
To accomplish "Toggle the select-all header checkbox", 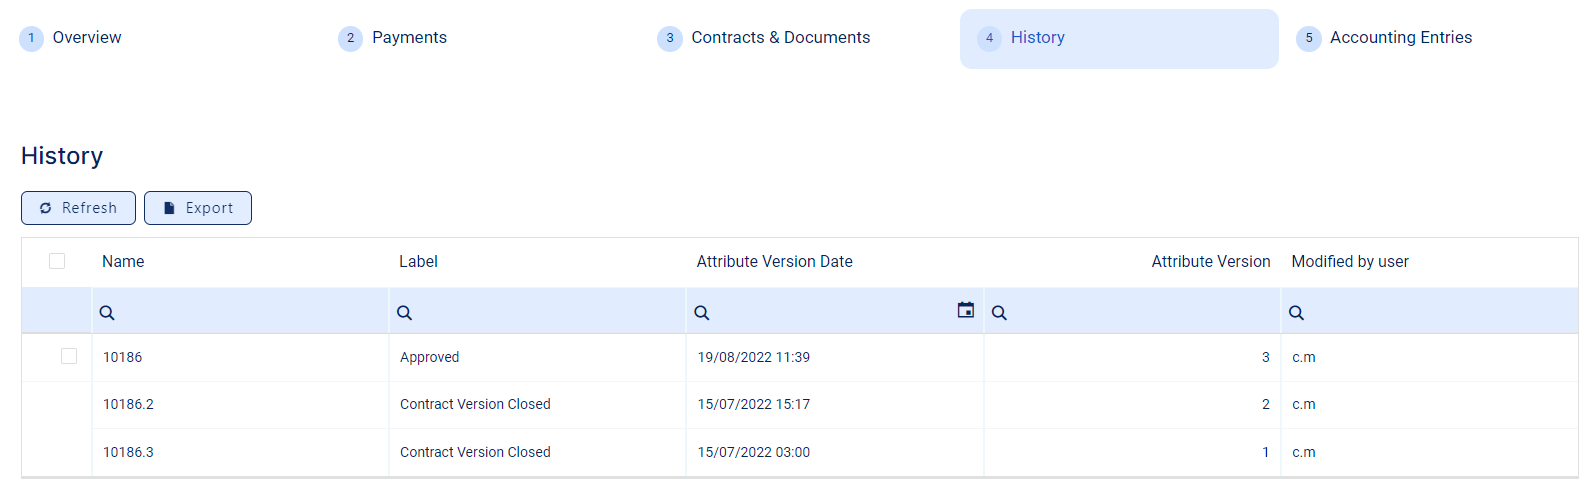I will [57, 261].
